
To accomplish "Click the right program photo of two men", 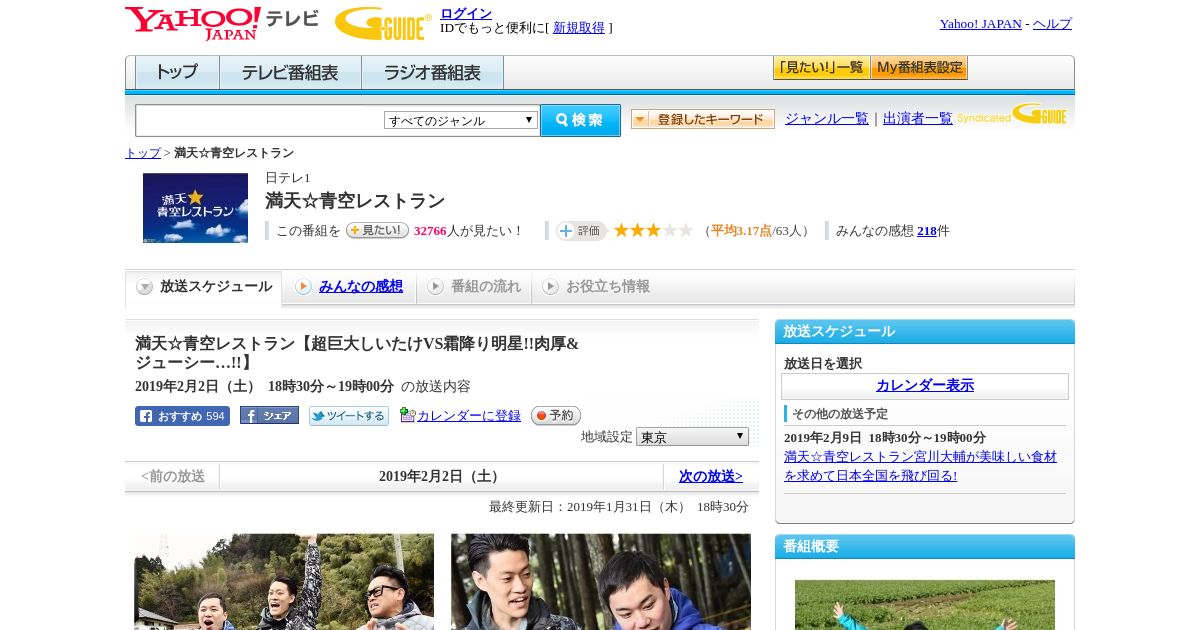I will pos(601,581).
